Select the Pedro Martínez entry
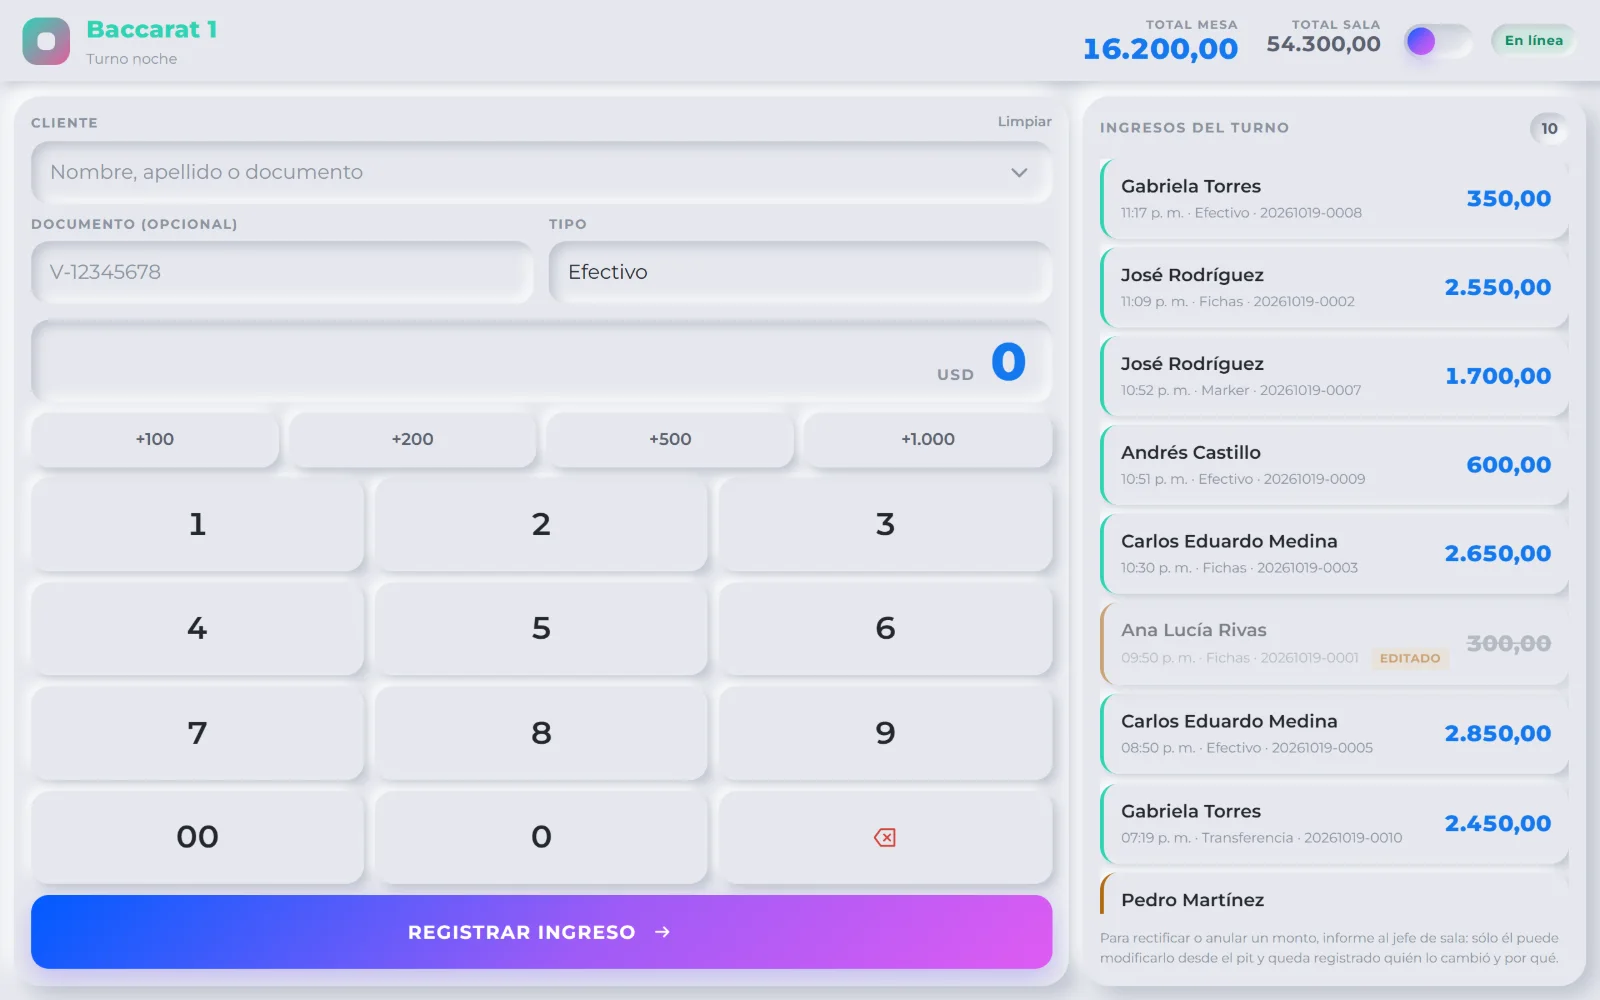The height and width of the screenshot is (1000, 1600). pos(1334,896)
